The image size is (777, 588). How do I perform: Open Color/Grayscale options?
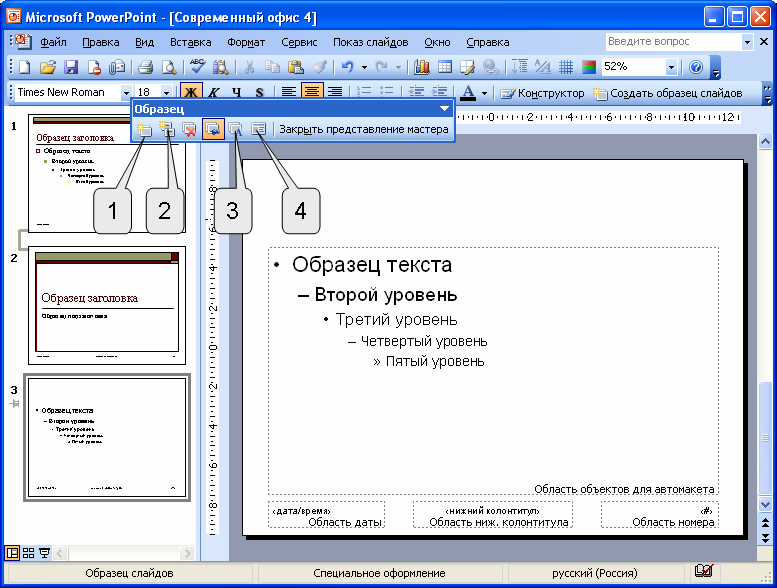point(589,67)
